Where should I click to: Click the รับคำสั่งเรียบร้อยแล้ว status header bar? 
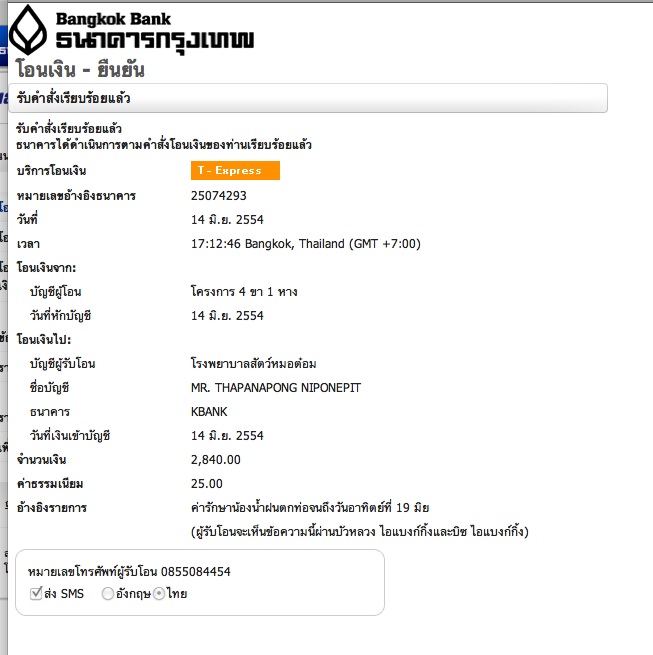308,98
